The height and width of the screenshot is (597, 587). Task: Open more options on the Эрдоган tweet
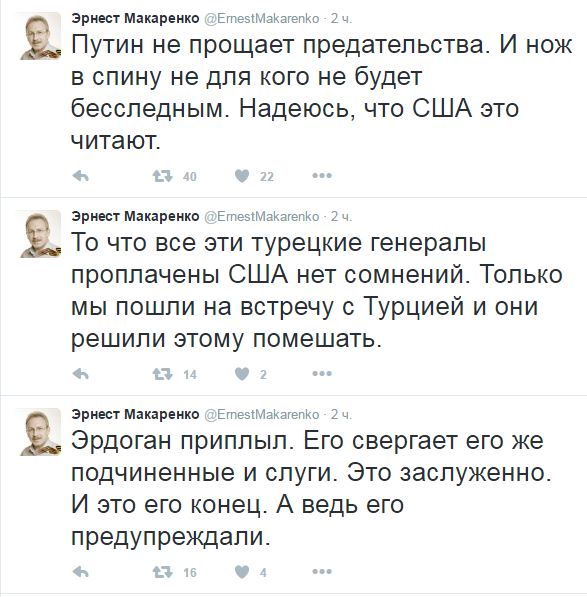[322, 571]
